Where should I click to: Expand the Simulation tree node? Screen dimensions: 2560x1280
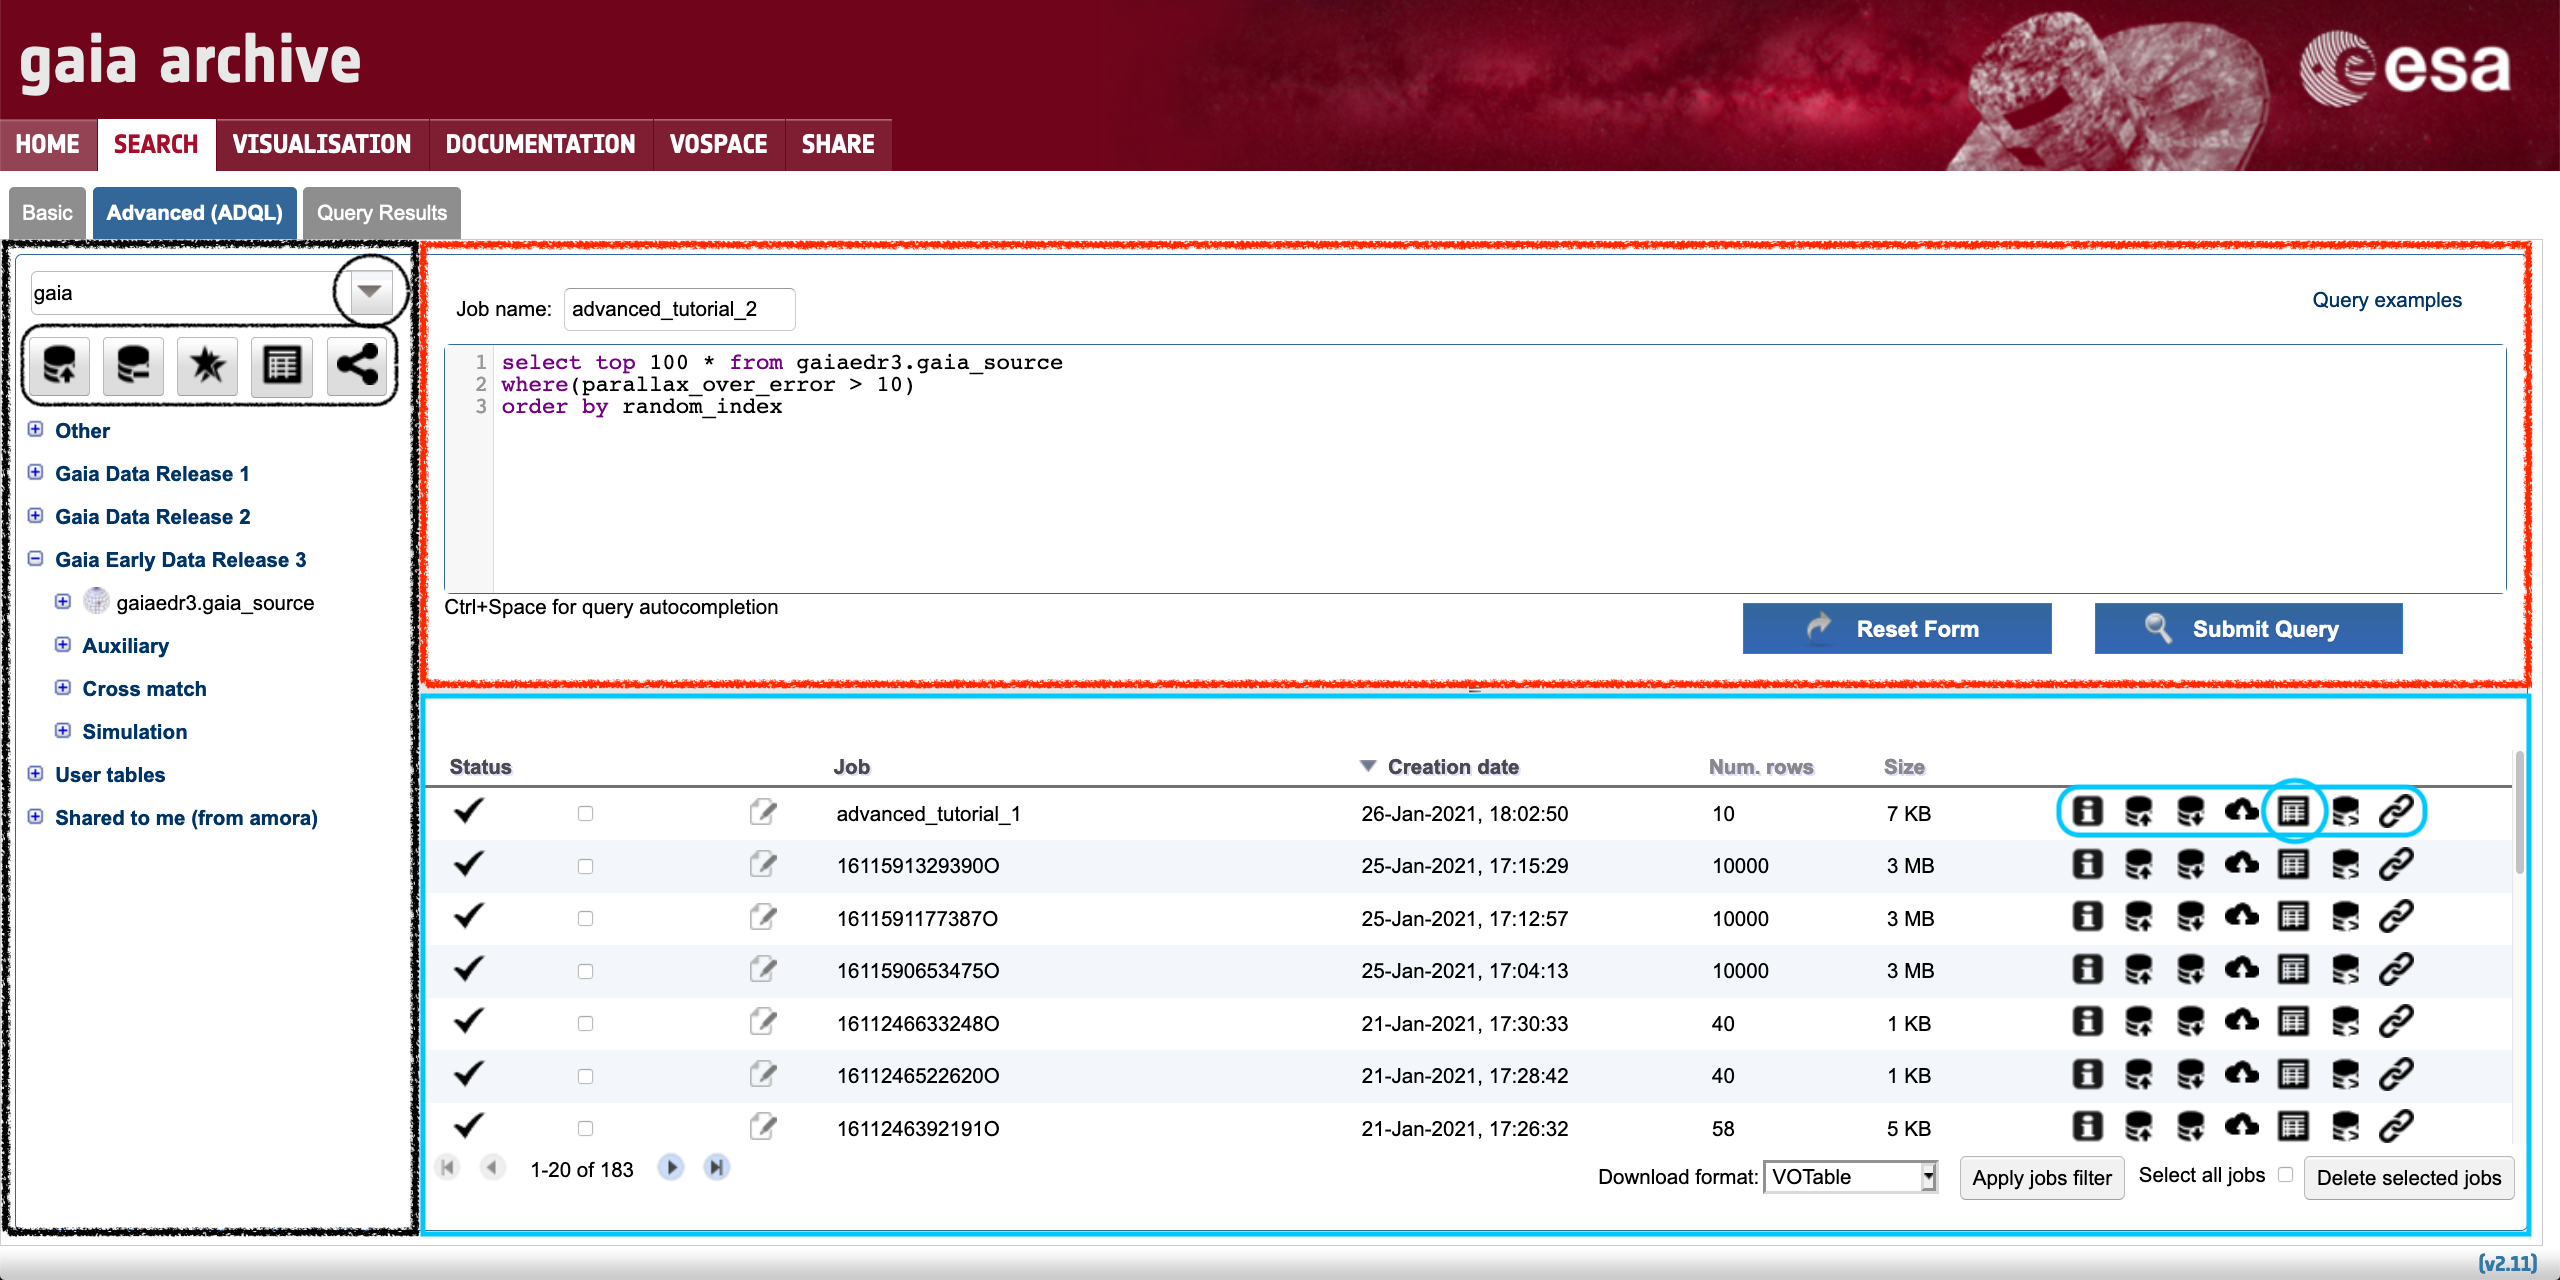point(63,730)
